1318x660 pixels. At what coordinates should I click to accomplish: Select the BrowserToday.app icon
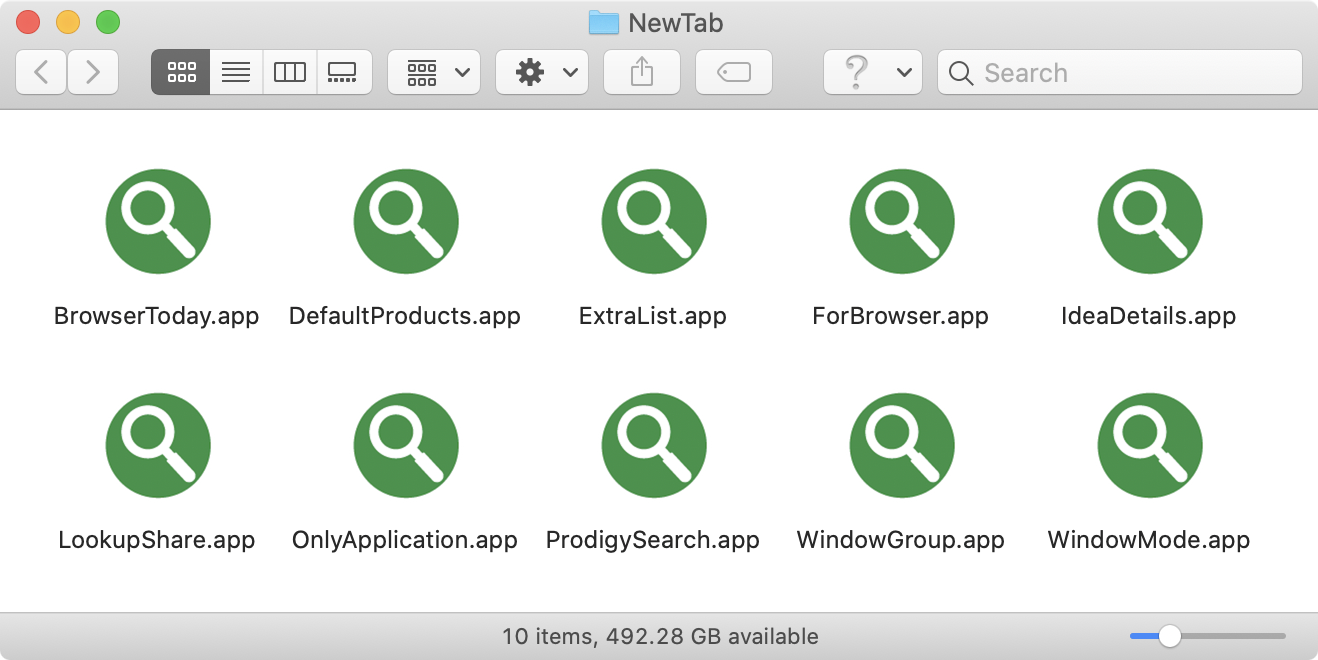click(158, 222)
